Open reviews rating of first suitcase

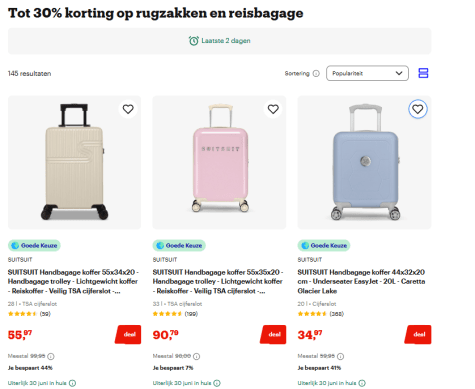pos(29,314)
